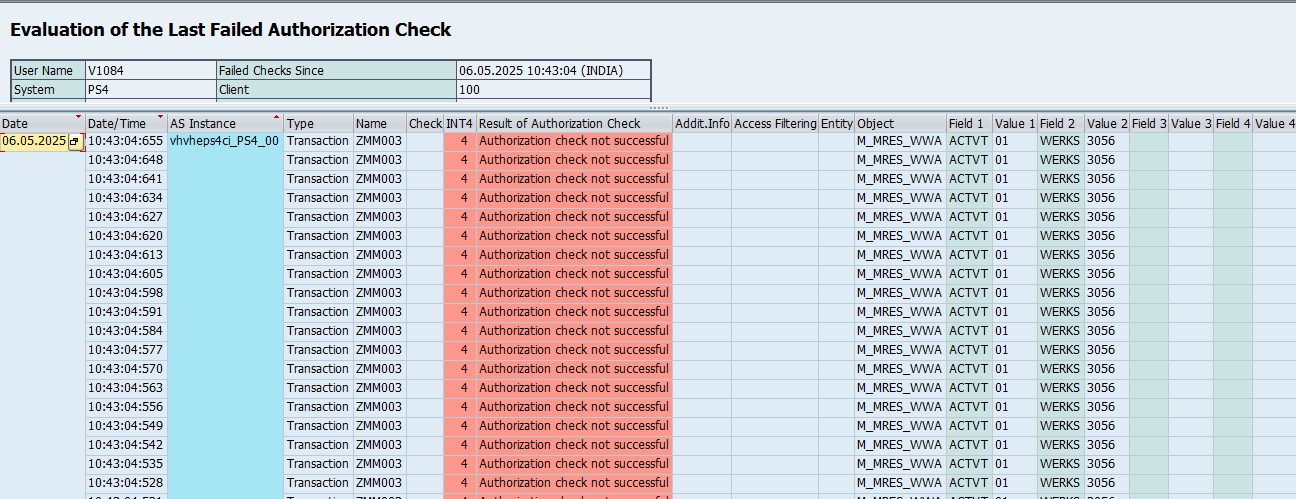Select the Field 1 column header
1296x499 pixels.
(x=966, y=124)
